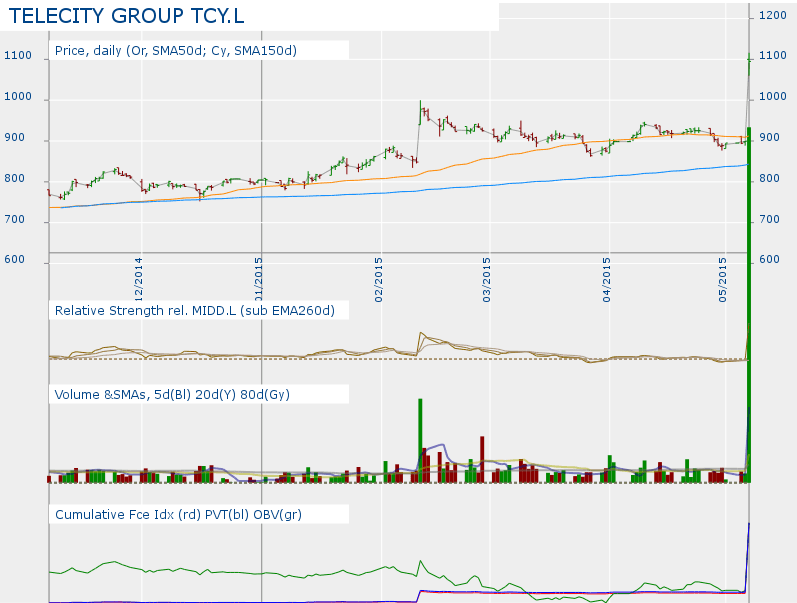The height and width of the screenshot is (603, 797).
Task: Select Cumulative Fce Idx PVT OBV label
Action: tap(178, 515)
